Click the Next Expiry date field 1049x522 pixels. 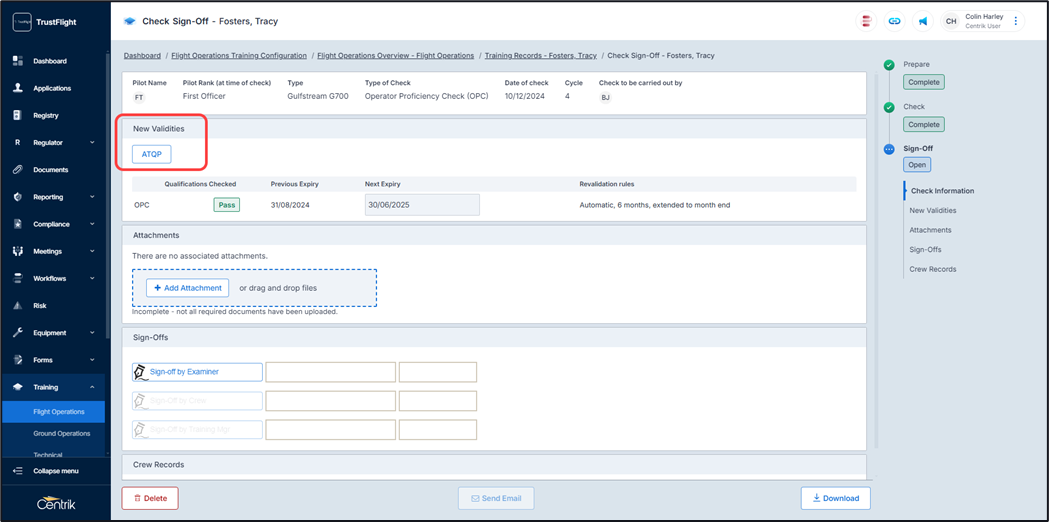click(x=422, y=205)
